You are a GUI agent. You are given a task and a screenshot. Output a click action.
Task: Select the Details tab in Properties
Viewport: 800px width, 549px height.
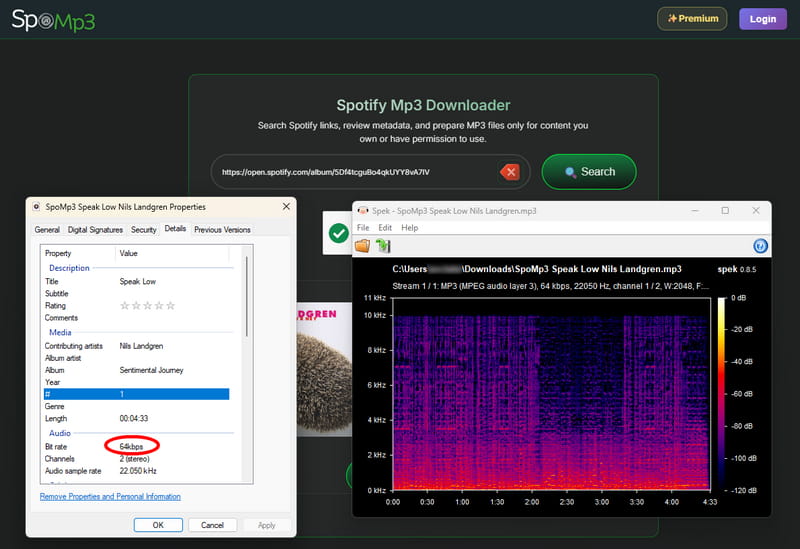[175, 229]
